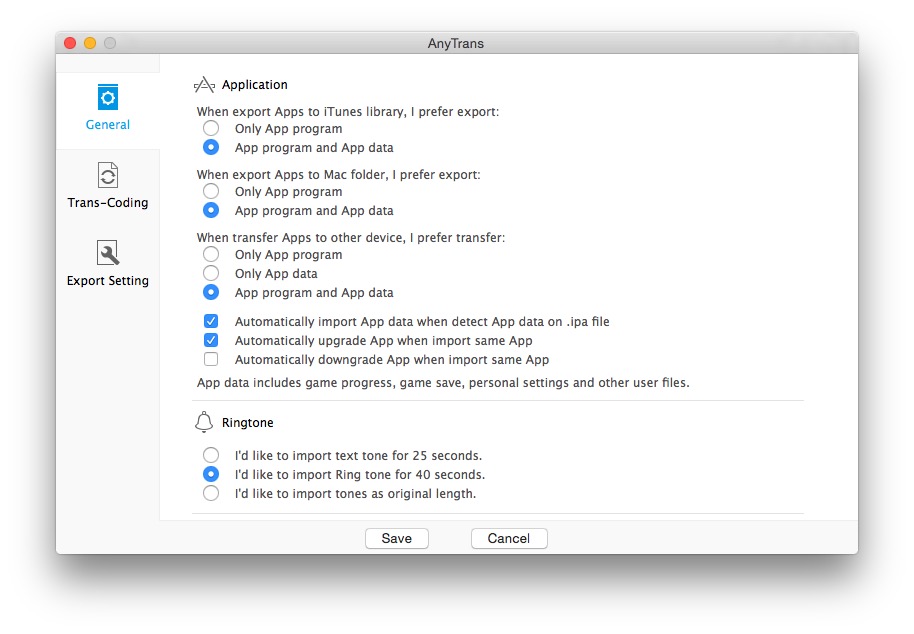Select App program and App data for Mac folder
The width and height of the screenshot is (914, 634).
coord(211,210)
